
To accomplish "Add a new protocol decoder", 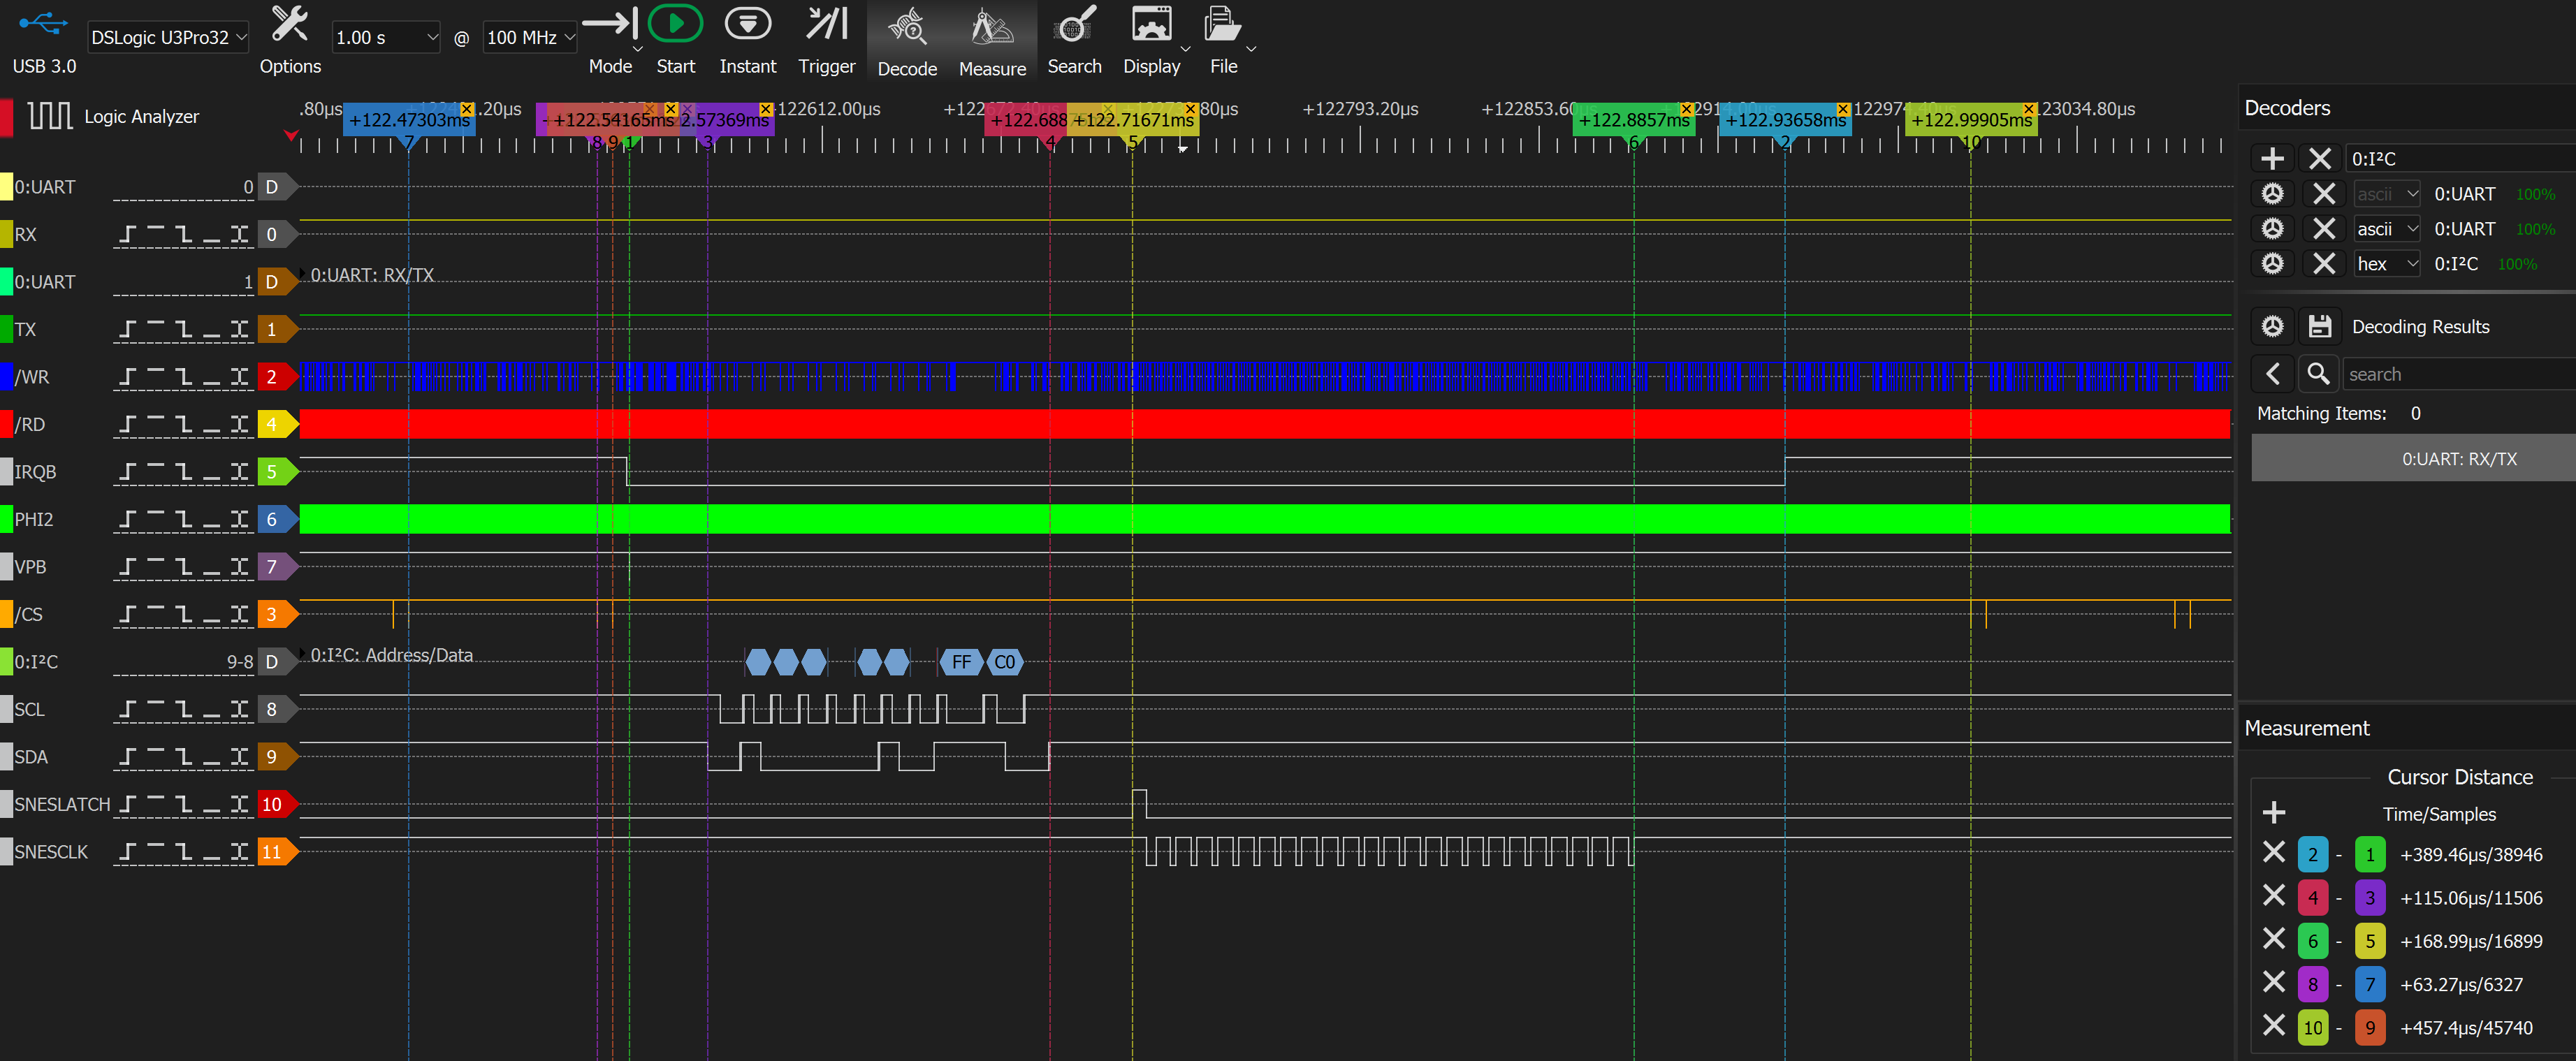I will click(2272, 158).
